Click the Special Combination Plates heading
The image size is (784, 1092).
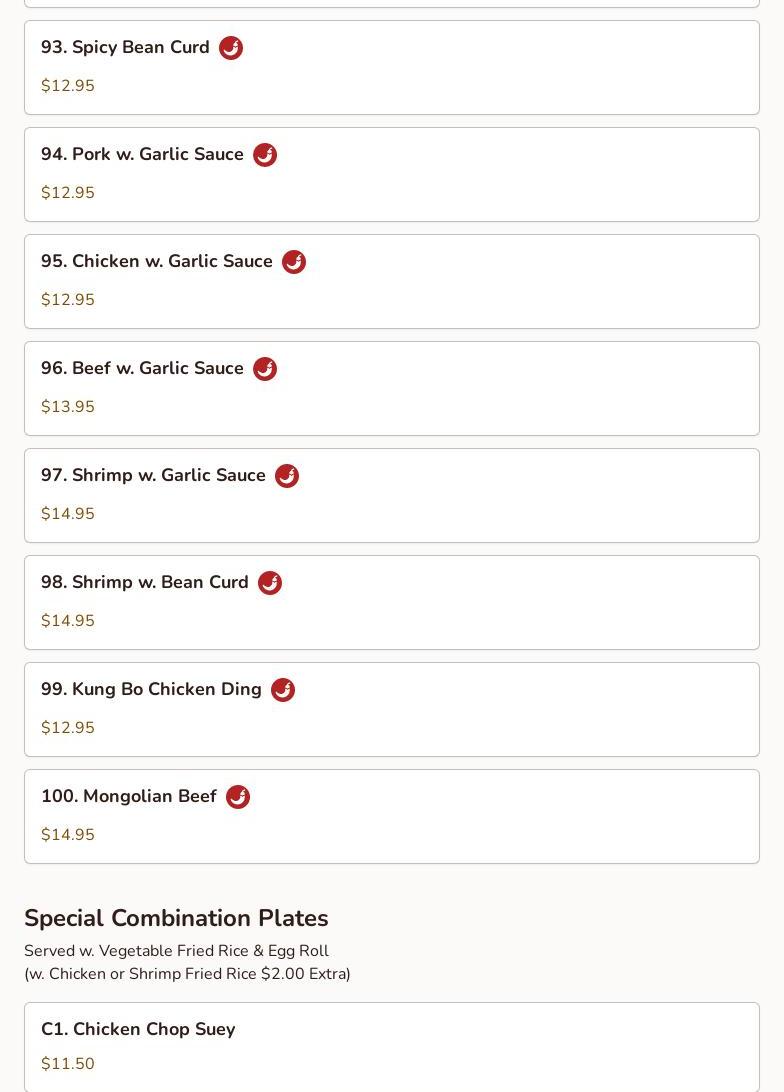pyautogui.click(x=176, y=918)
